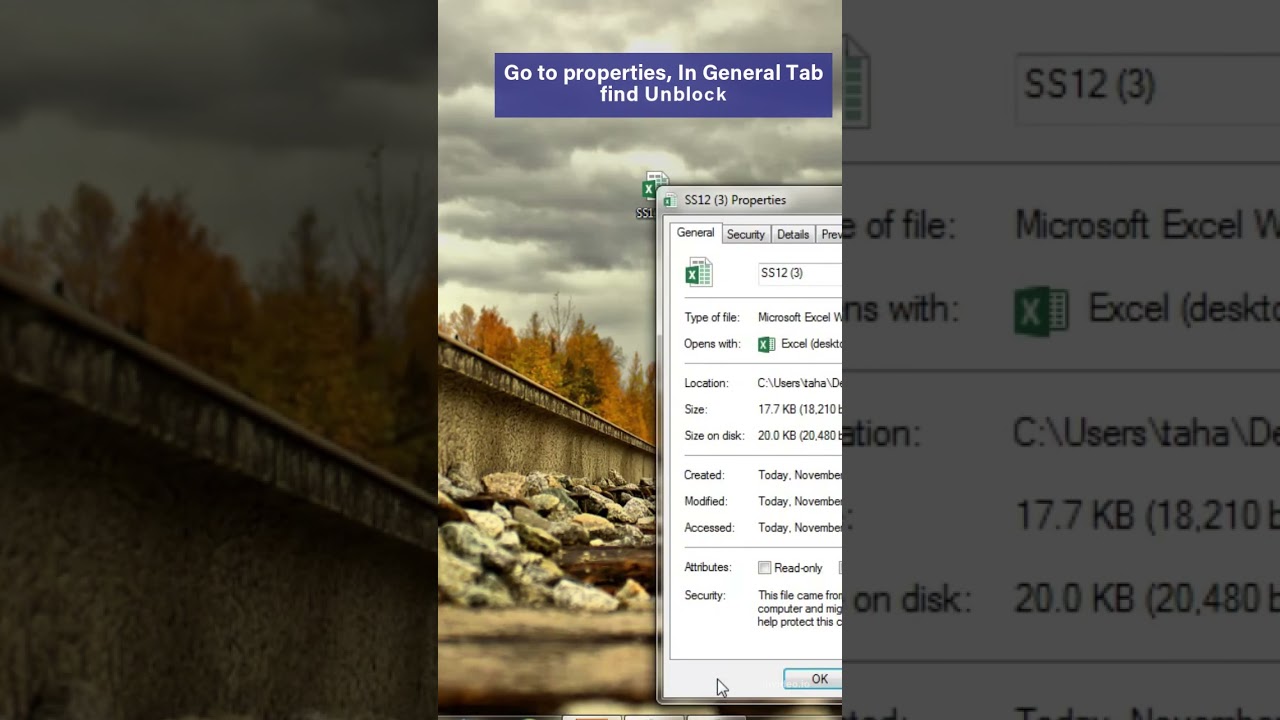Click the large Excel file icon beside the name field
The width and height of the screenshot is (1280, 720).
pos(698,272)
